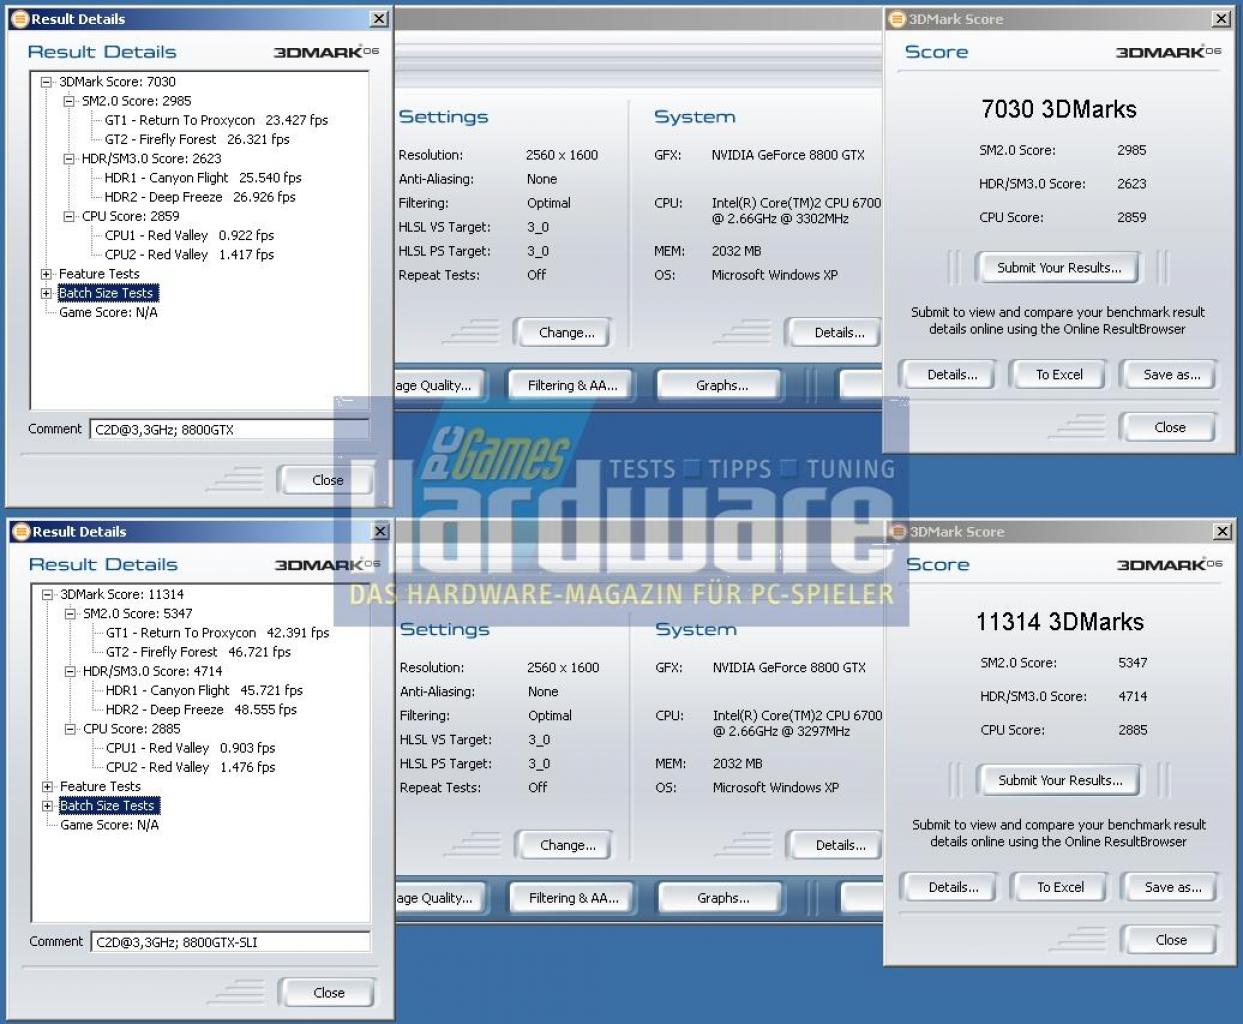This screenshot has height=1024, width=1243.
Task: Collapse the SM2.0 Score: 5347 node
Action: 70,614
